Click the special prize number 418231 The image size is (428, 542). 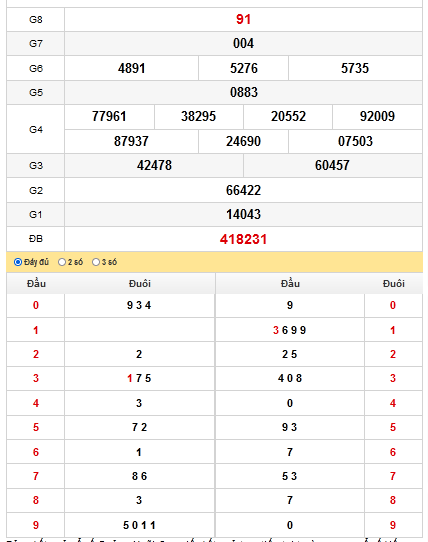[x=243, y=239]
